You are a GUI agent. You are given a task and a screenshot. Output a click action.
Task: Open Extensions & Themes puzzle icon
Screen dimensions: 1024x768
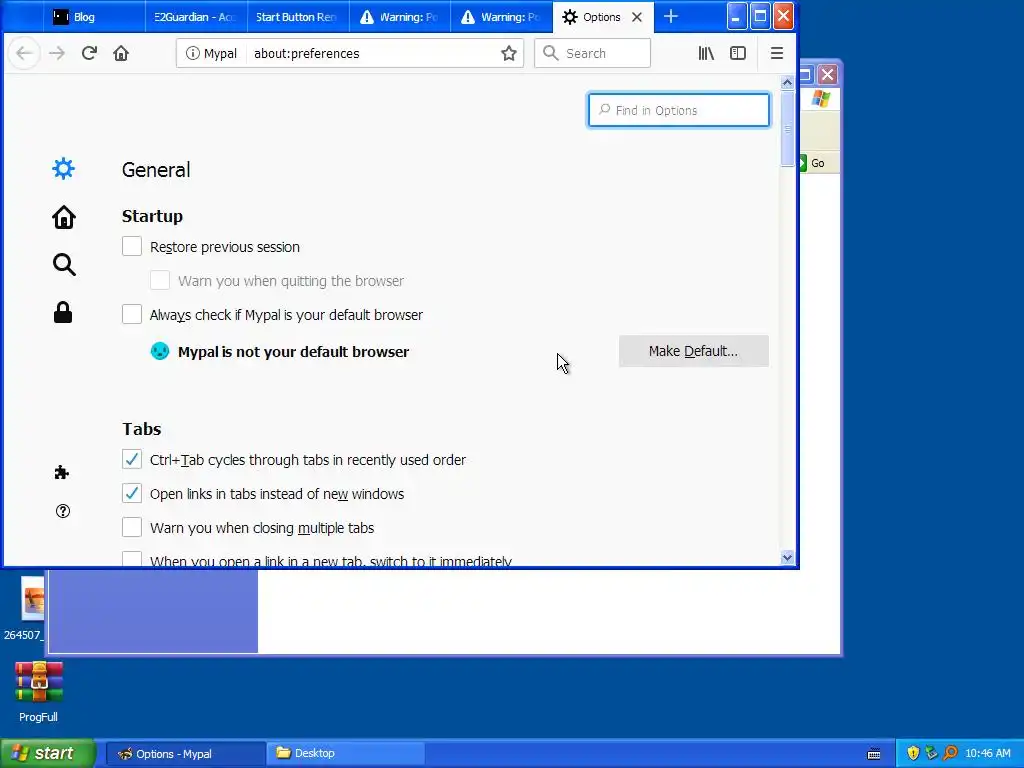(62, 472)
